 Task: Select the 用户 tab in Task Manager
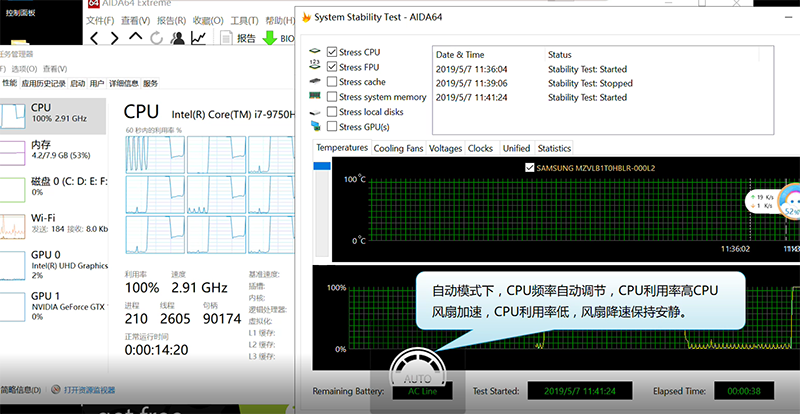click(x=97, y=84)
